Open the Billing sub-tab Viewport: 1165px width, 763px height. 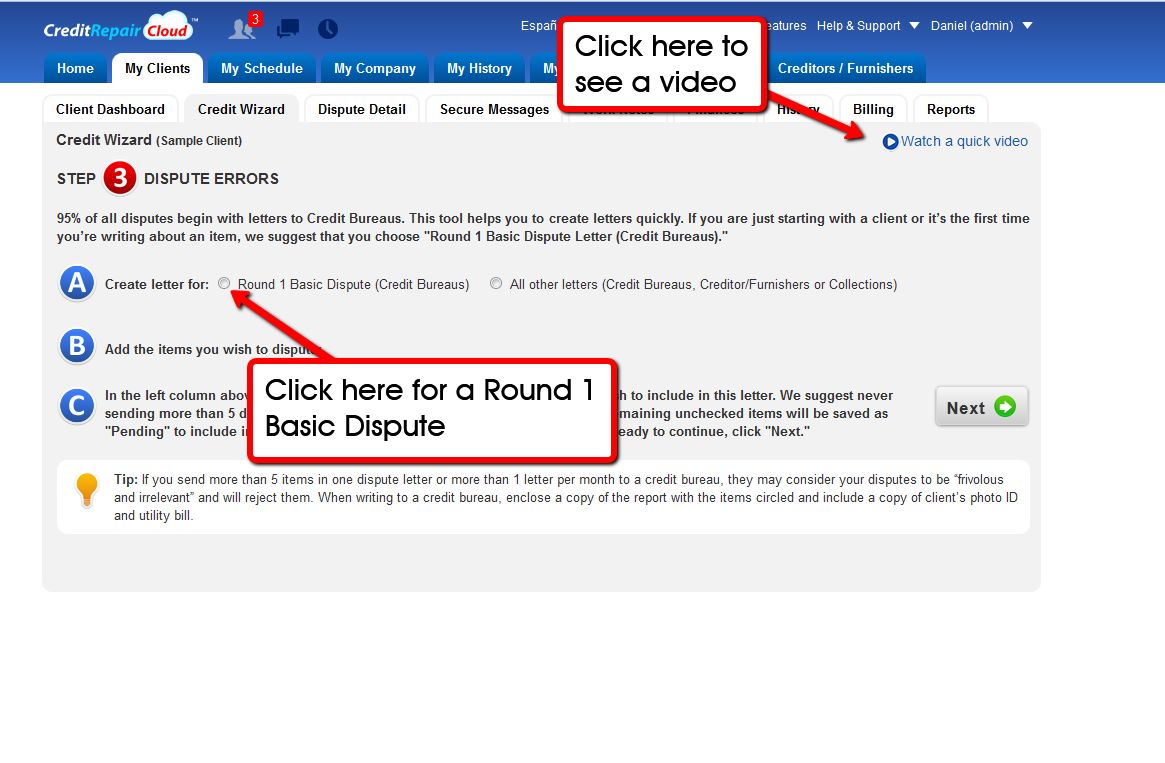click(x=873, y=109)
